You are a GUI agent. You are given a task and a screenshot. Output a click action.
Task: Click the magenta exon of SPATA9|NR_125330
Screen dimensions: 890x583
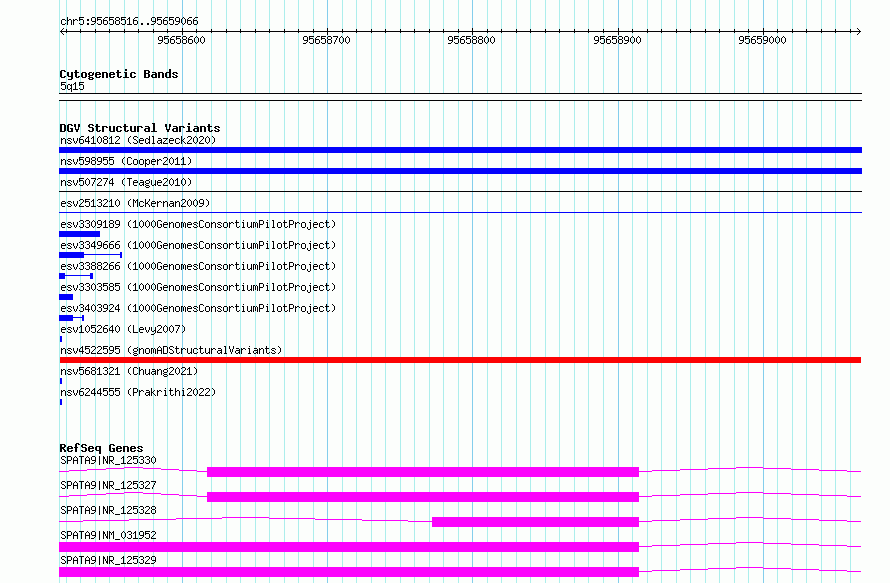pos(423,472)
